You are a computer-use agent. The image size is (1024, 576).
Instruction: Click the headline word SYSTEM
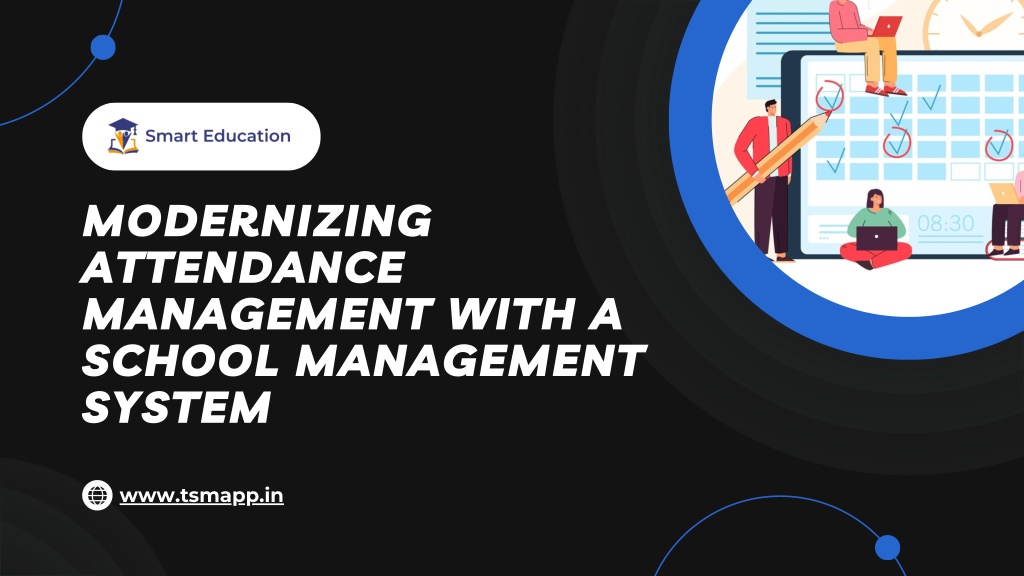(x=176, y=408)
